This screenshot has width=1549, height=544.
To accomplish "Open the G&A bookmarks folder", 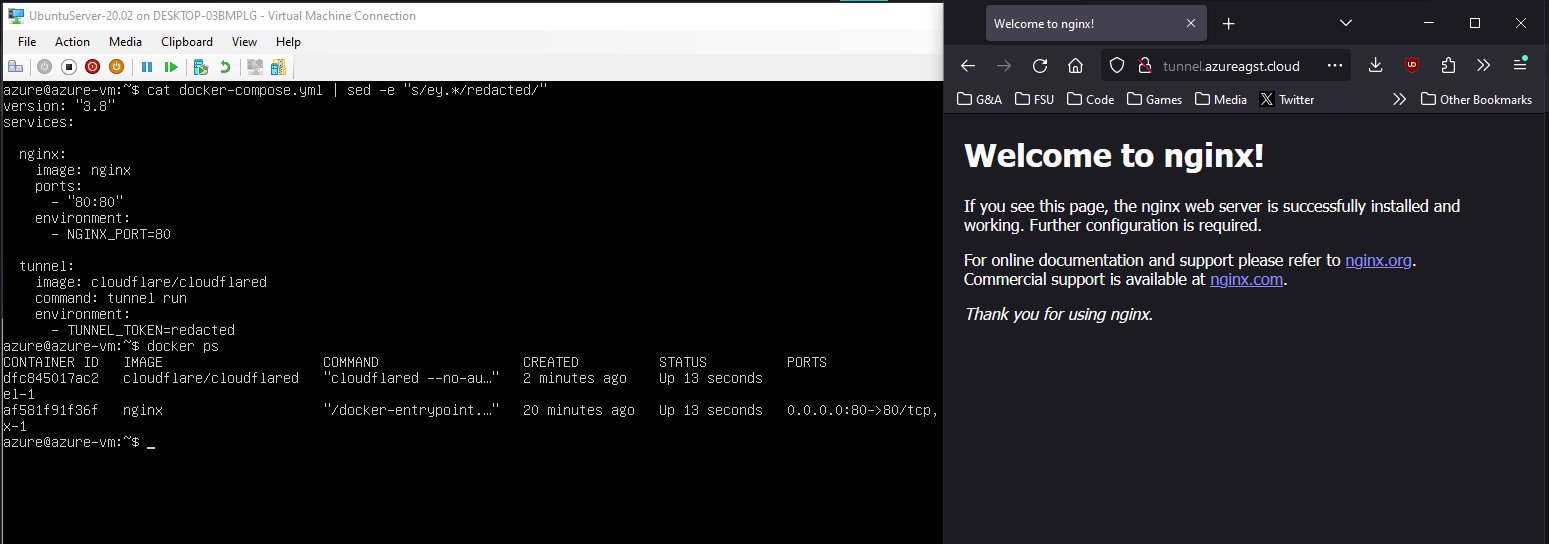I will coord(979,99).
